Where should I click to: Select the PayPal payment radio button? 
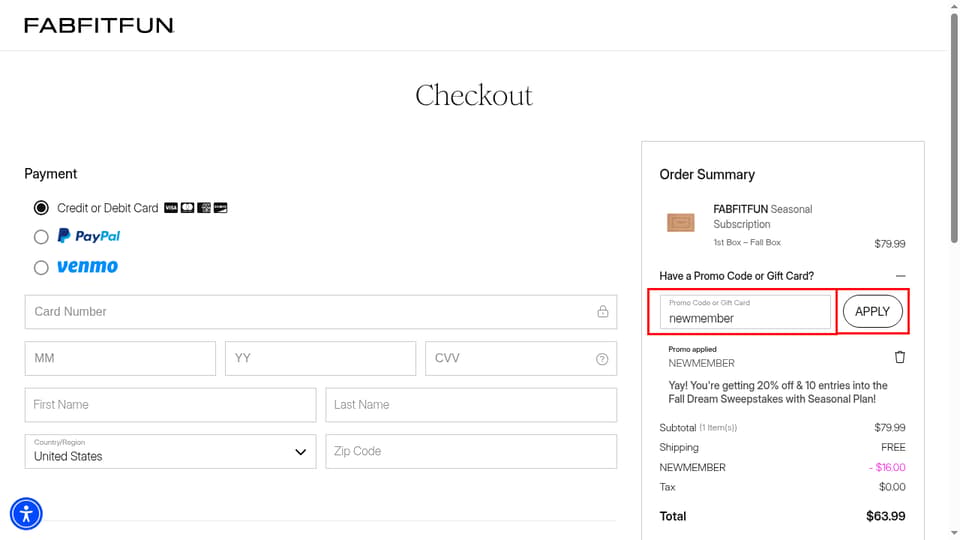(x=41, y=237)
